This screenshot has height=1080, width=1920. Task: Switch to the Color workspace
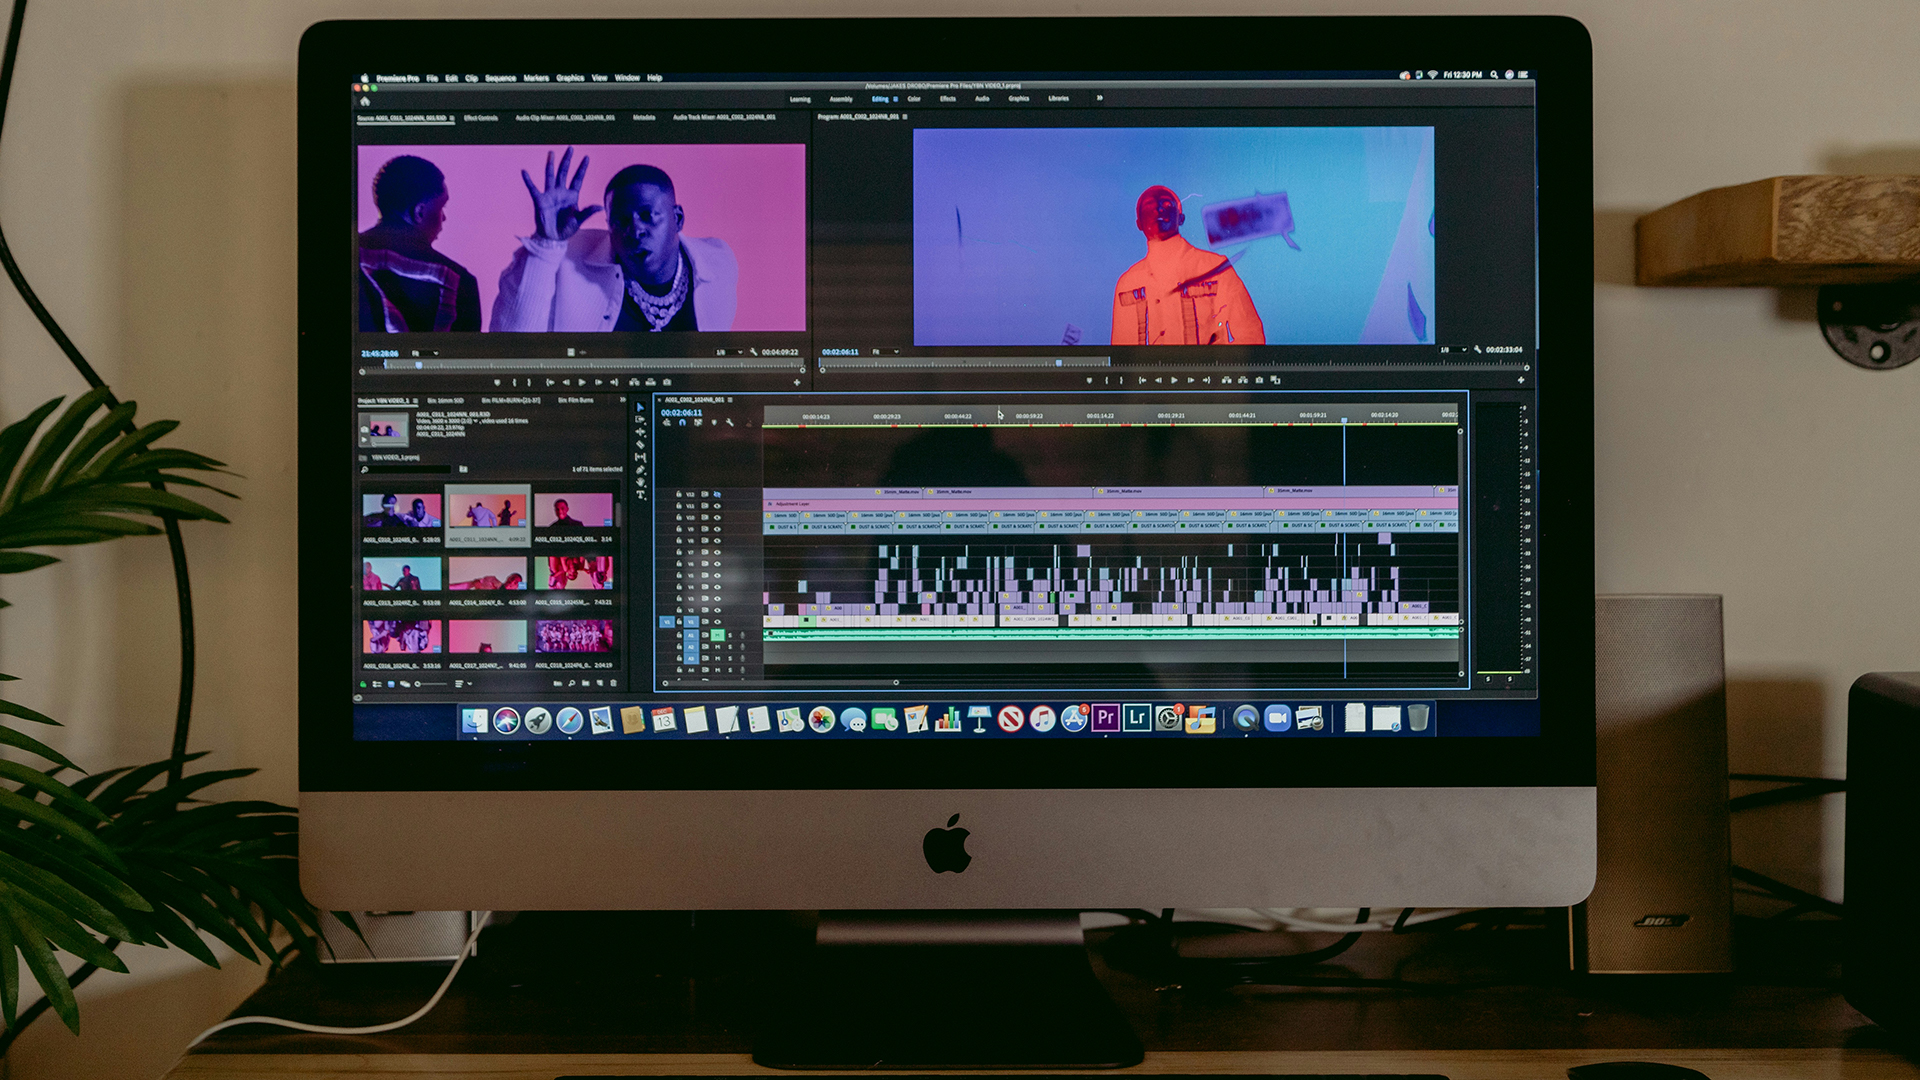pyautogui.click(x=914, y=99)
